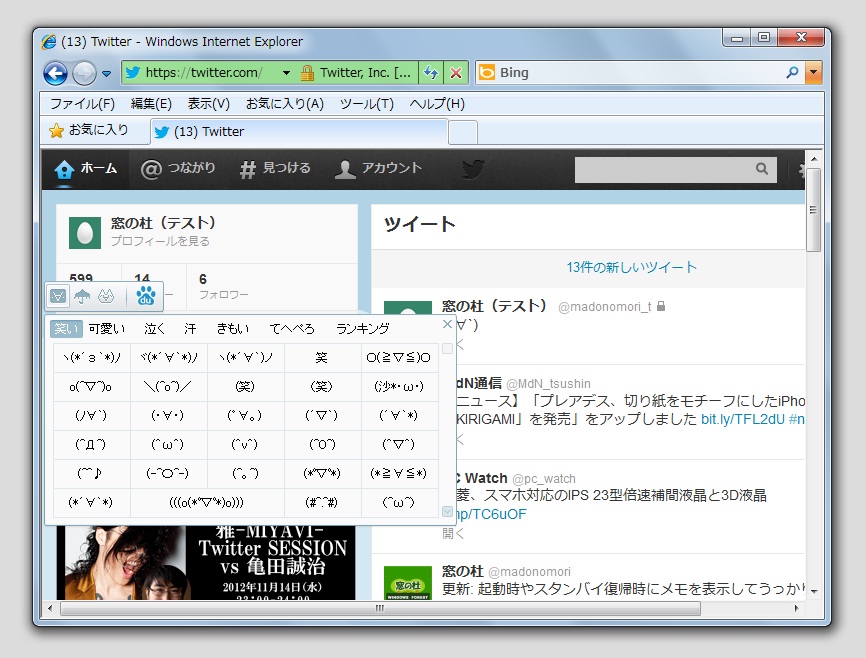Open the ホーム (Home) tab with house icon
This screenshot has height=658, width=866.
tap(84, 170)
